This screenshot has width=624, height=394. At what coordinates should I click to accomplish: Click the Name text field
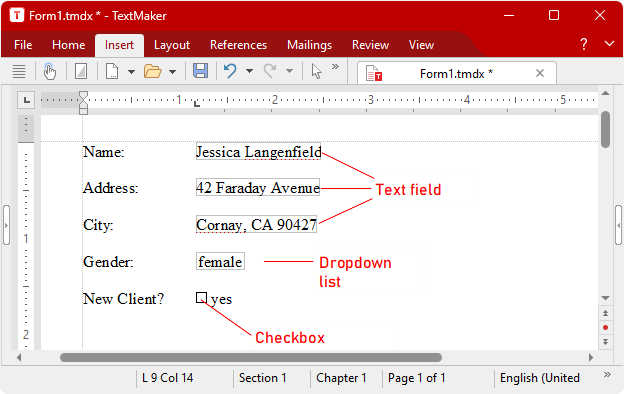point(259,152)
